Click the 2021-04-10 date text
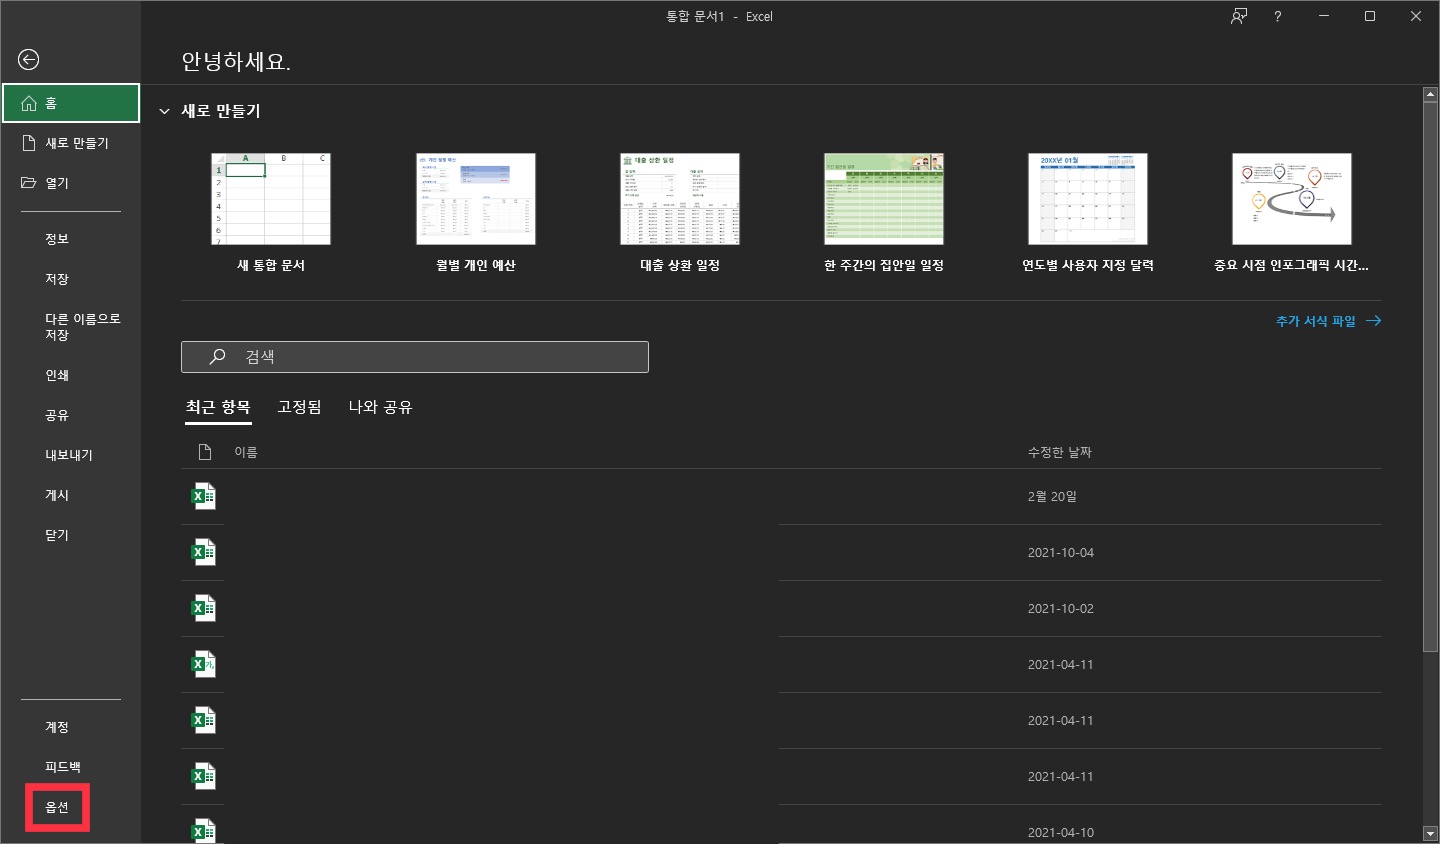Screen dimensions: 1440x844 [x=1061, y=832]
